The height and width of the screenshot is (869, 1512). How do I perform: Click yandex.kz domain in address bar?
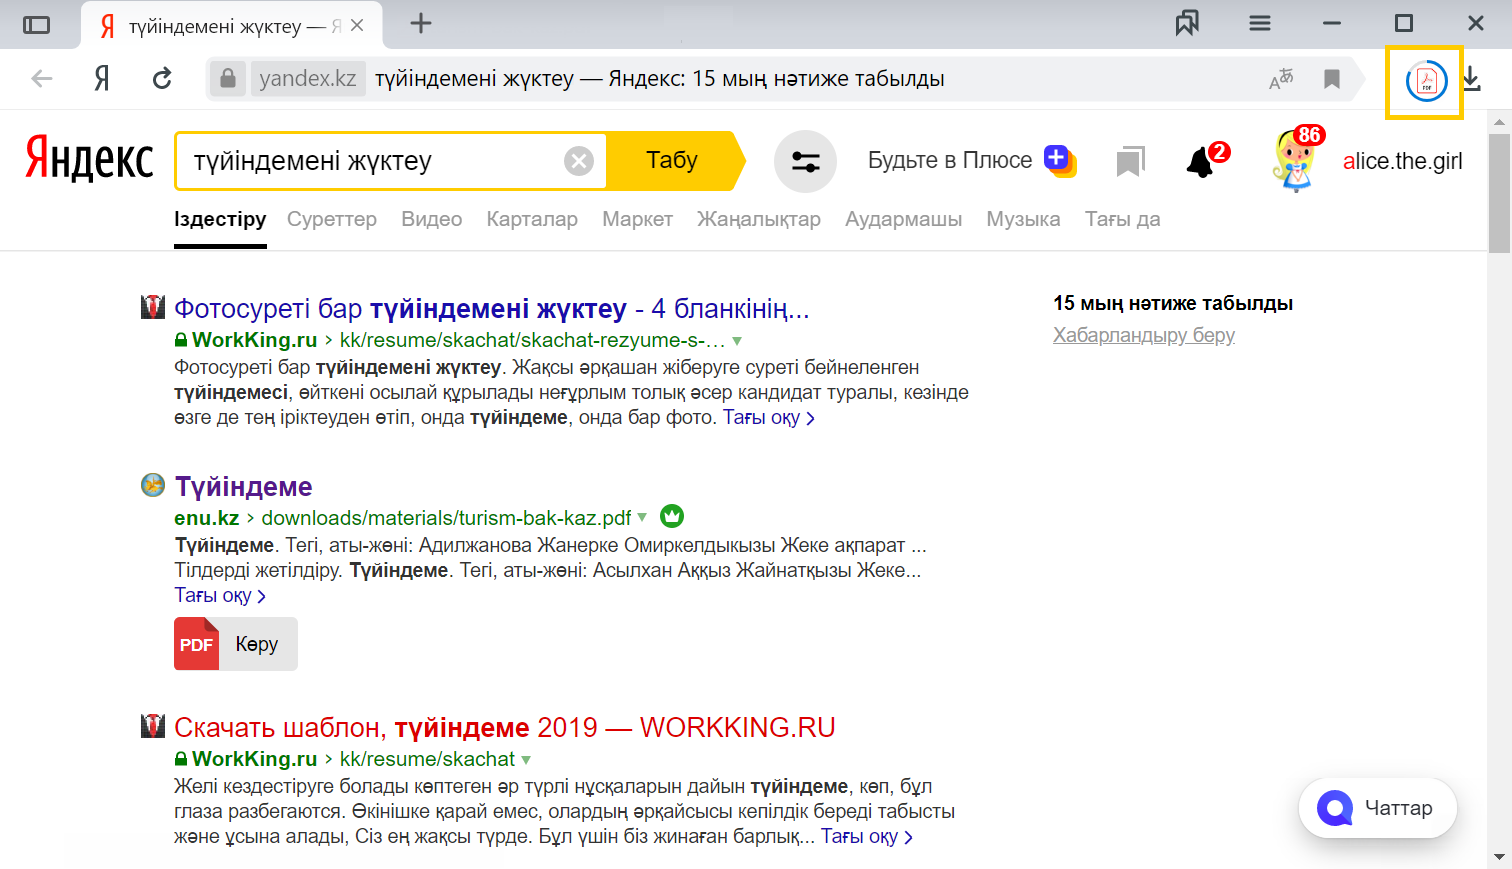308,78
